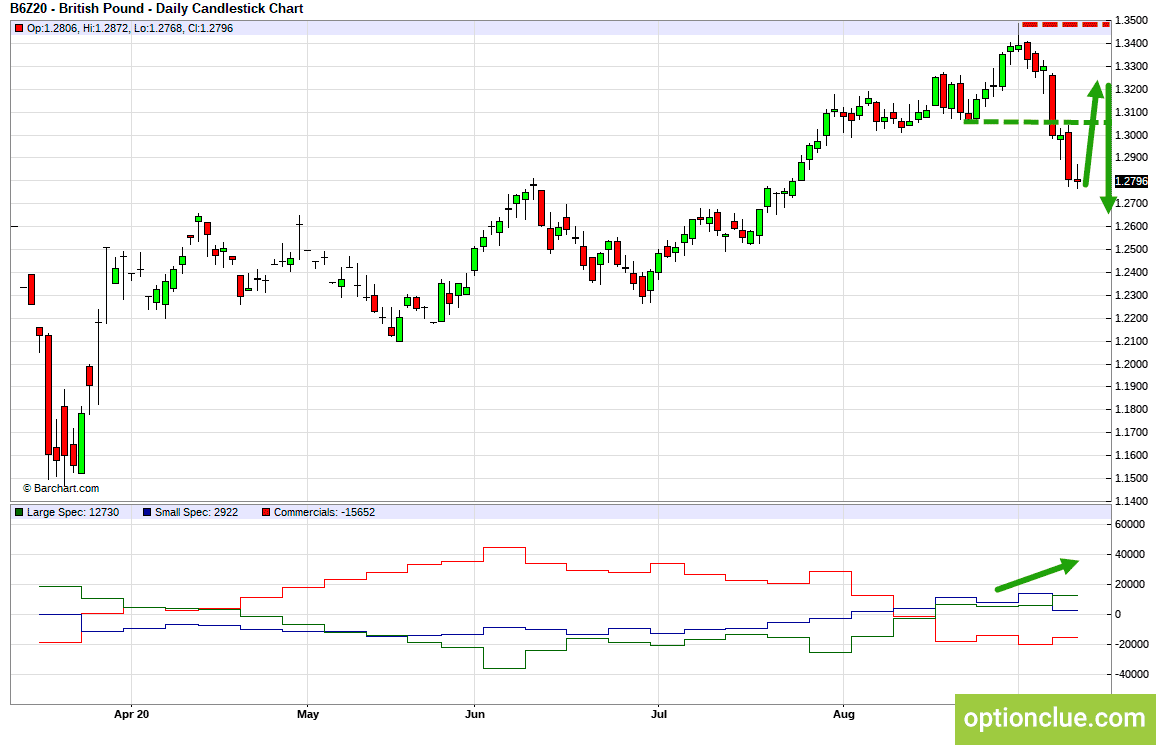Click the 60000 indicator axis label
1156x745 pixels.
click(1129, 525)
